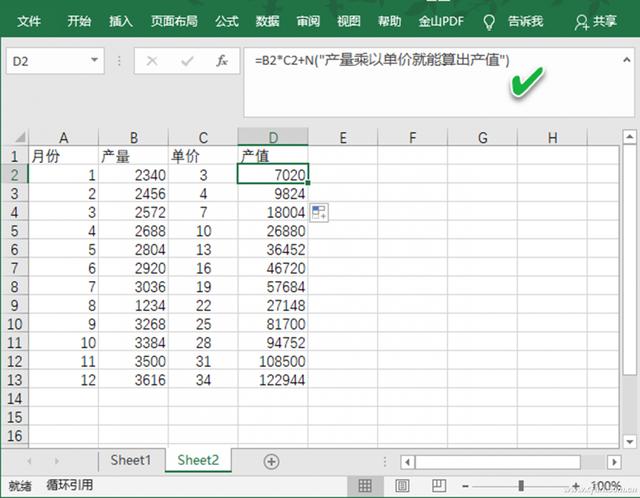
Task: Open the 文件 menu
Action: click(29, 21)
